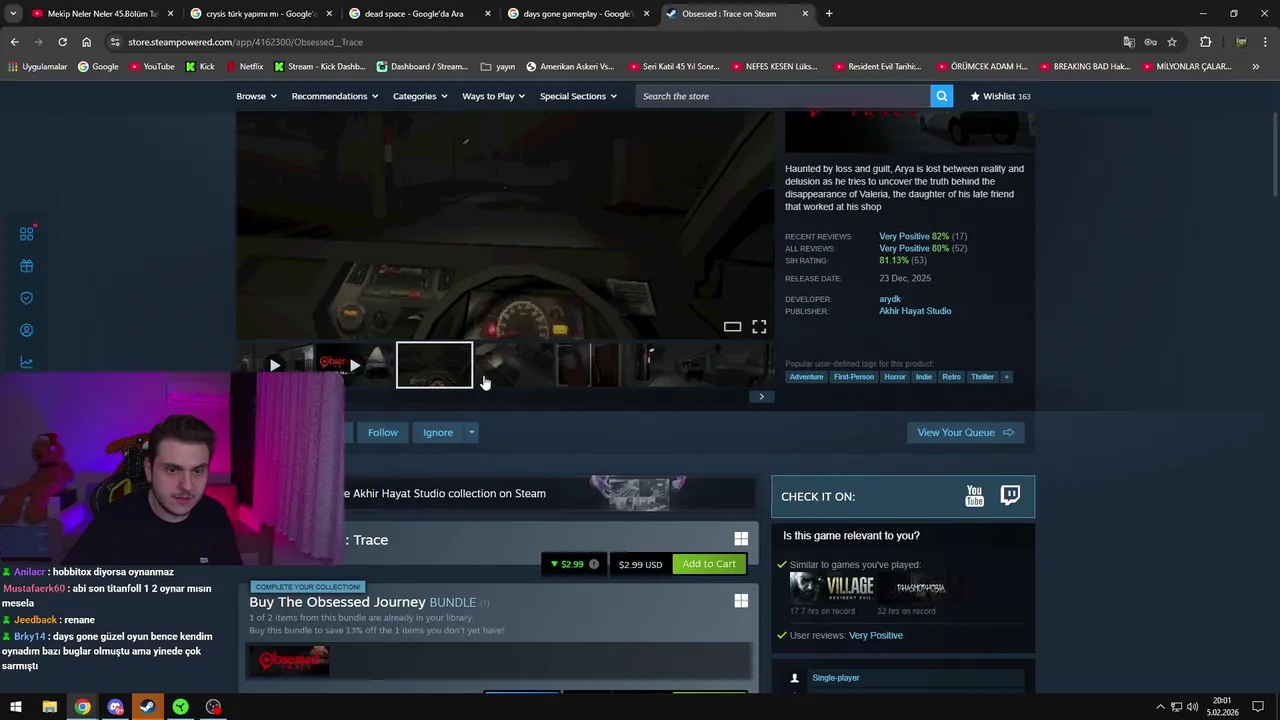Screen dimensions: 1280x720
Task: Open the Kick bookmark
Action: click(200, 67)
